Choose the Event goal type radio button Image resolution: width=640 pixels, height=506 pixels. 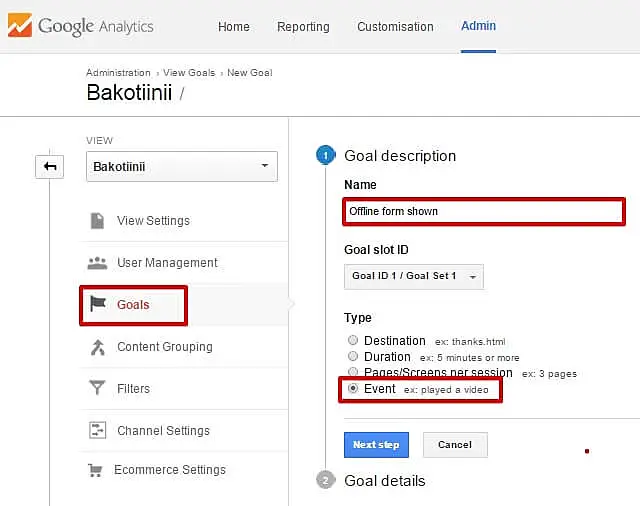(x=353, y=389)
